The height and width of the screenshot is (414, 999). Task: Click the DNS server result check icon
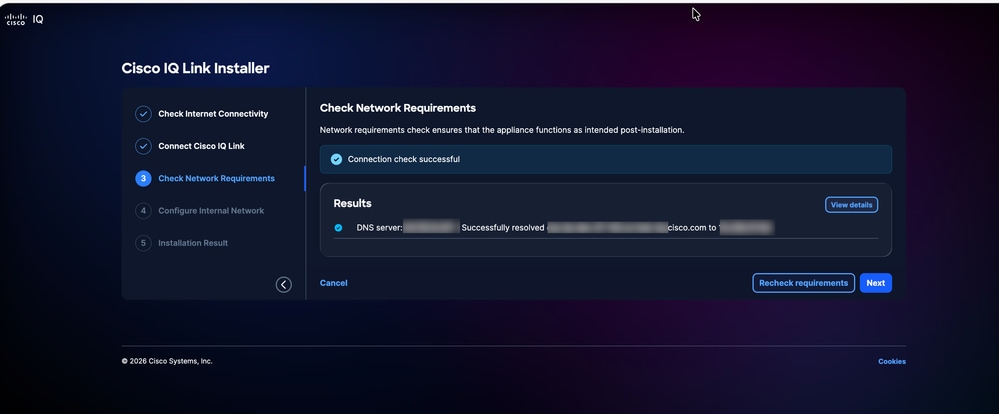coord(338,228)
